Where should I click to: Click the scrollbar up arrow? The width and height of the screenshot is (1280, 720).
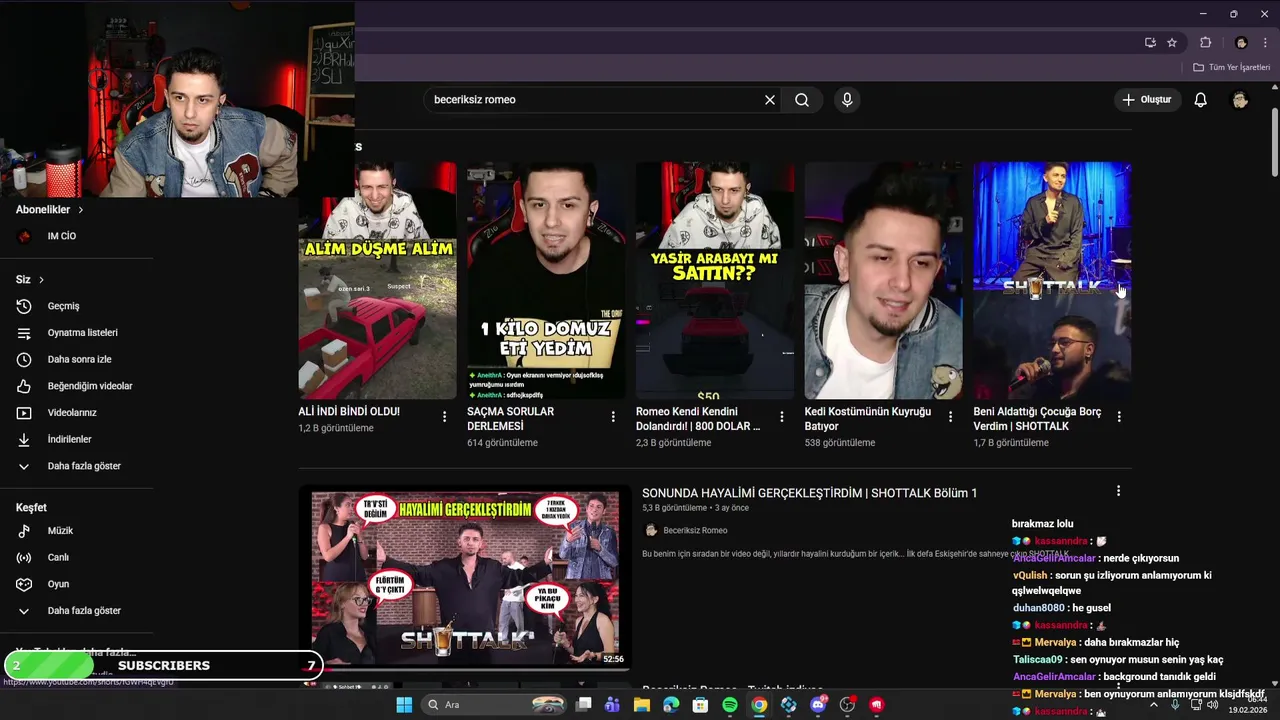[1274, 86]
